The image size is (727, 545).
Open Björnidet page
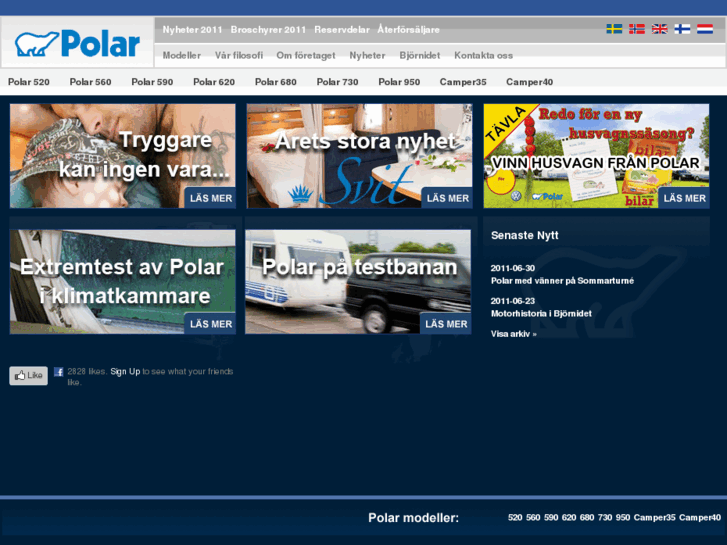[x=420, y=56]
